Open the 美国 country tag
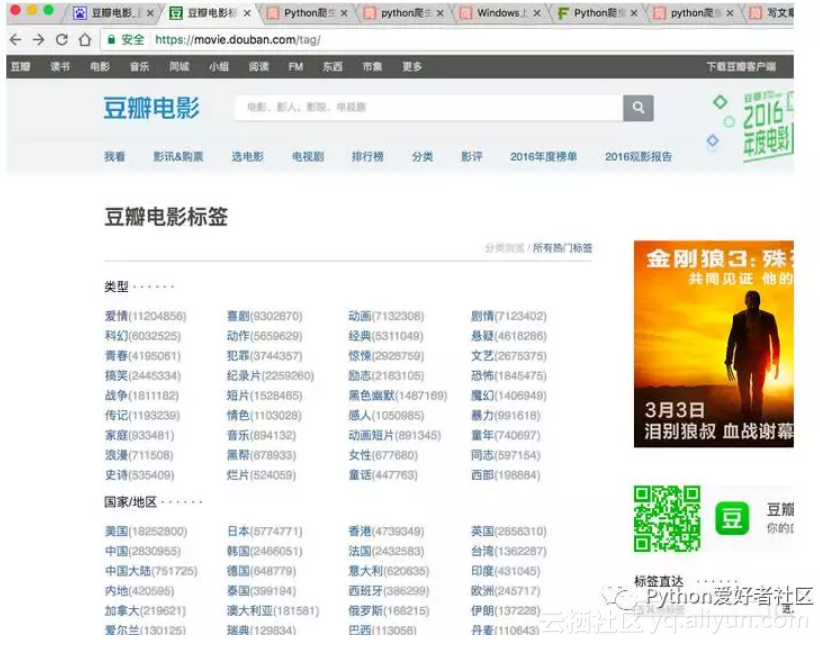 (116, 531)
